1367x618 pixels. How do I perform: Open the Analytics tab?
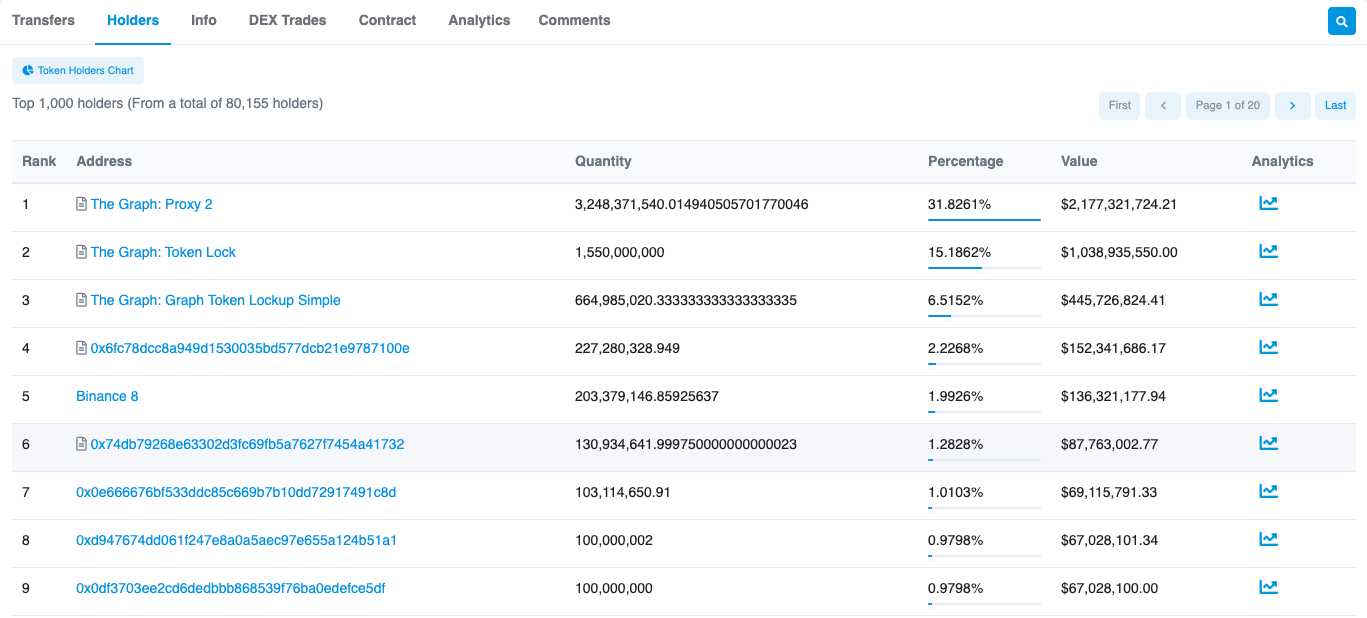point(479,20)
